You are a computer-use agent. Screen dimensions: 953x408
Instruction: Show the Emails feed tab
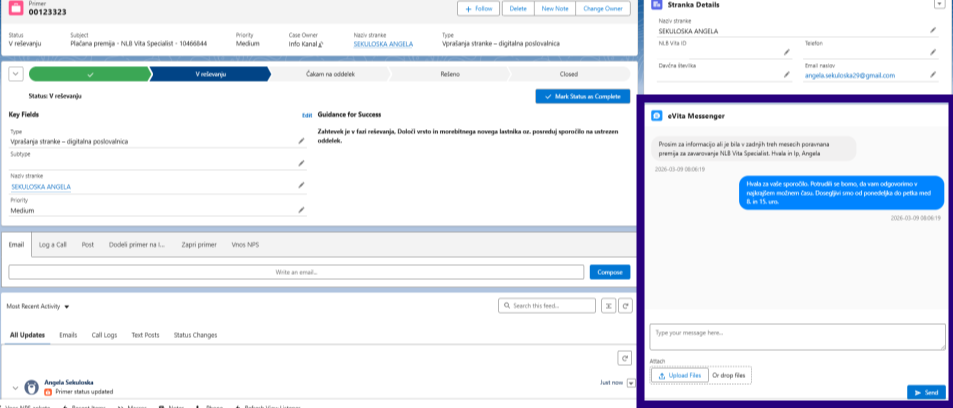click(x=68, y=335)
